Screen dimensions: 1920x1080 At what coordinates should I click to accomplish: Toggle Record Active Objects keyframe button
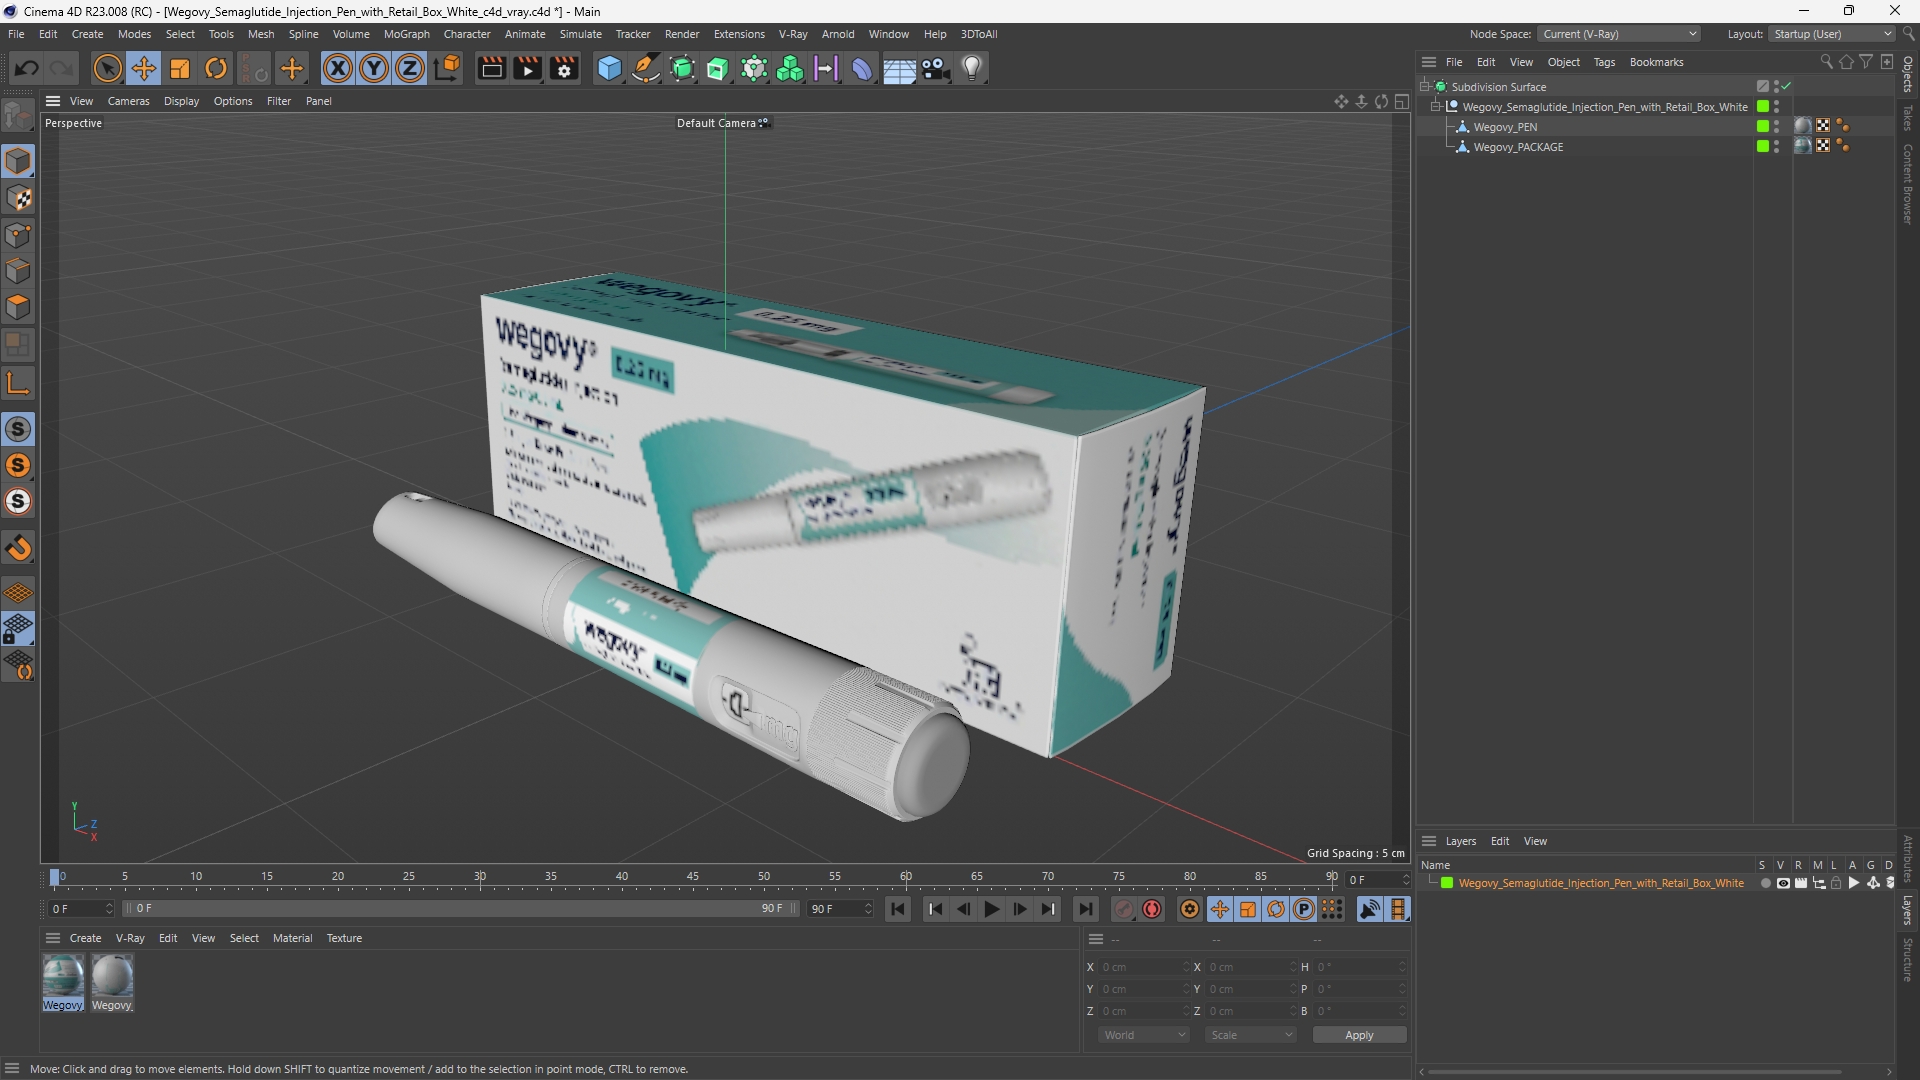[x=1124, y=909]
